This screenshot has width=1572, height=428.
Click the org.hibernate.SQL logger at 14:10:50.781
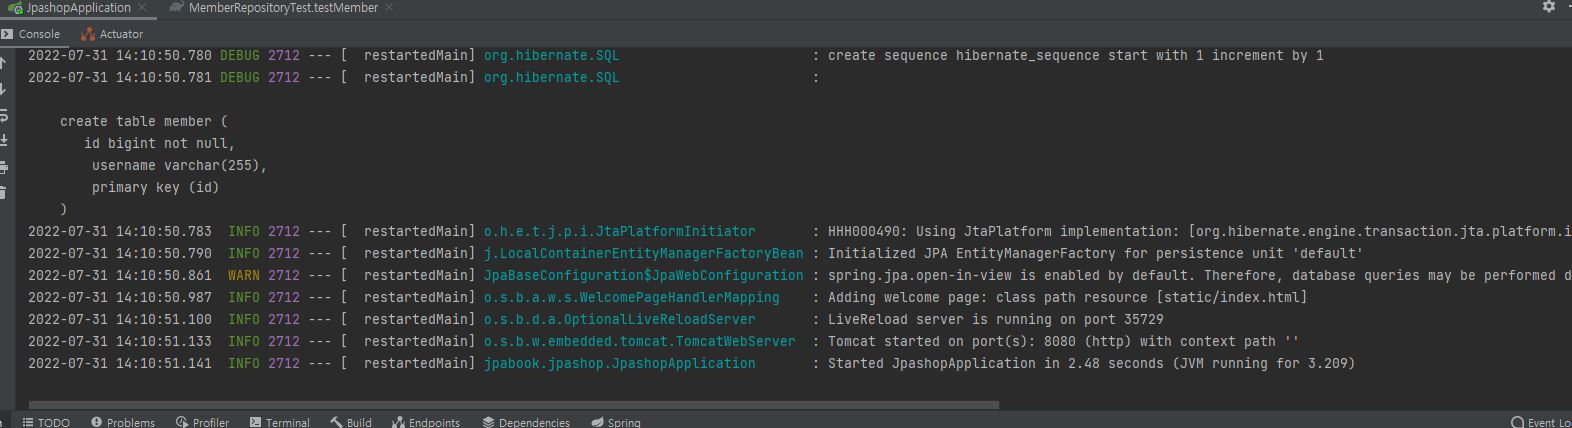click(552, 77)
